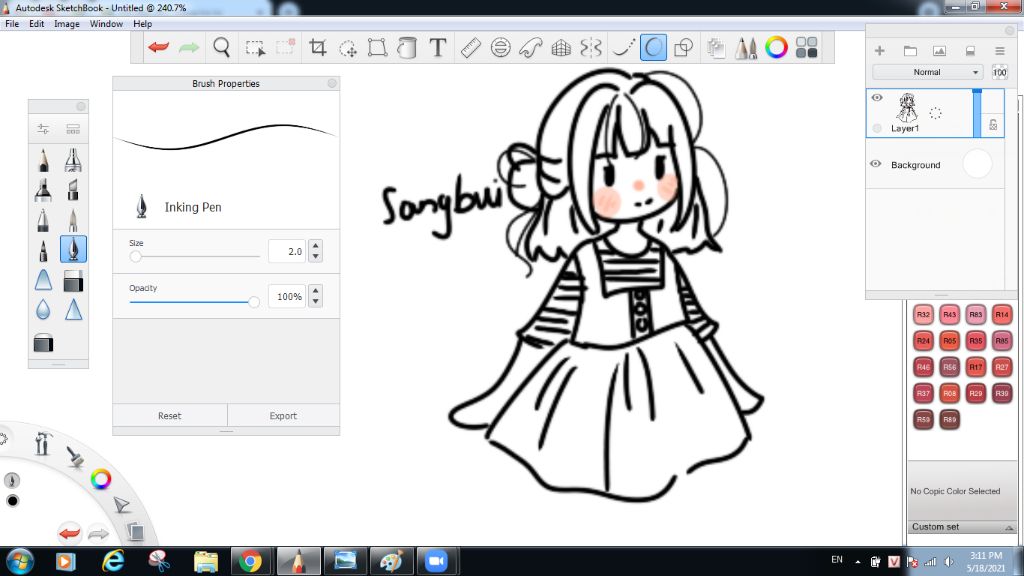The image size is (1024, 576).
Task: Open the Draw Shapes tool
Action: tap(683, 48)
